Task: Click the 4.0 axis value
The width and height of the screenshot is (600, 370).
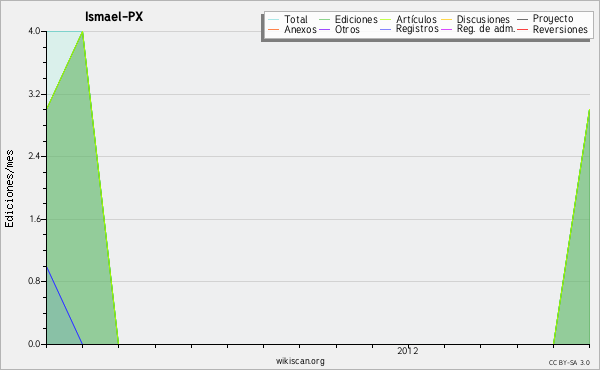Action: click(x=34, y=31)
